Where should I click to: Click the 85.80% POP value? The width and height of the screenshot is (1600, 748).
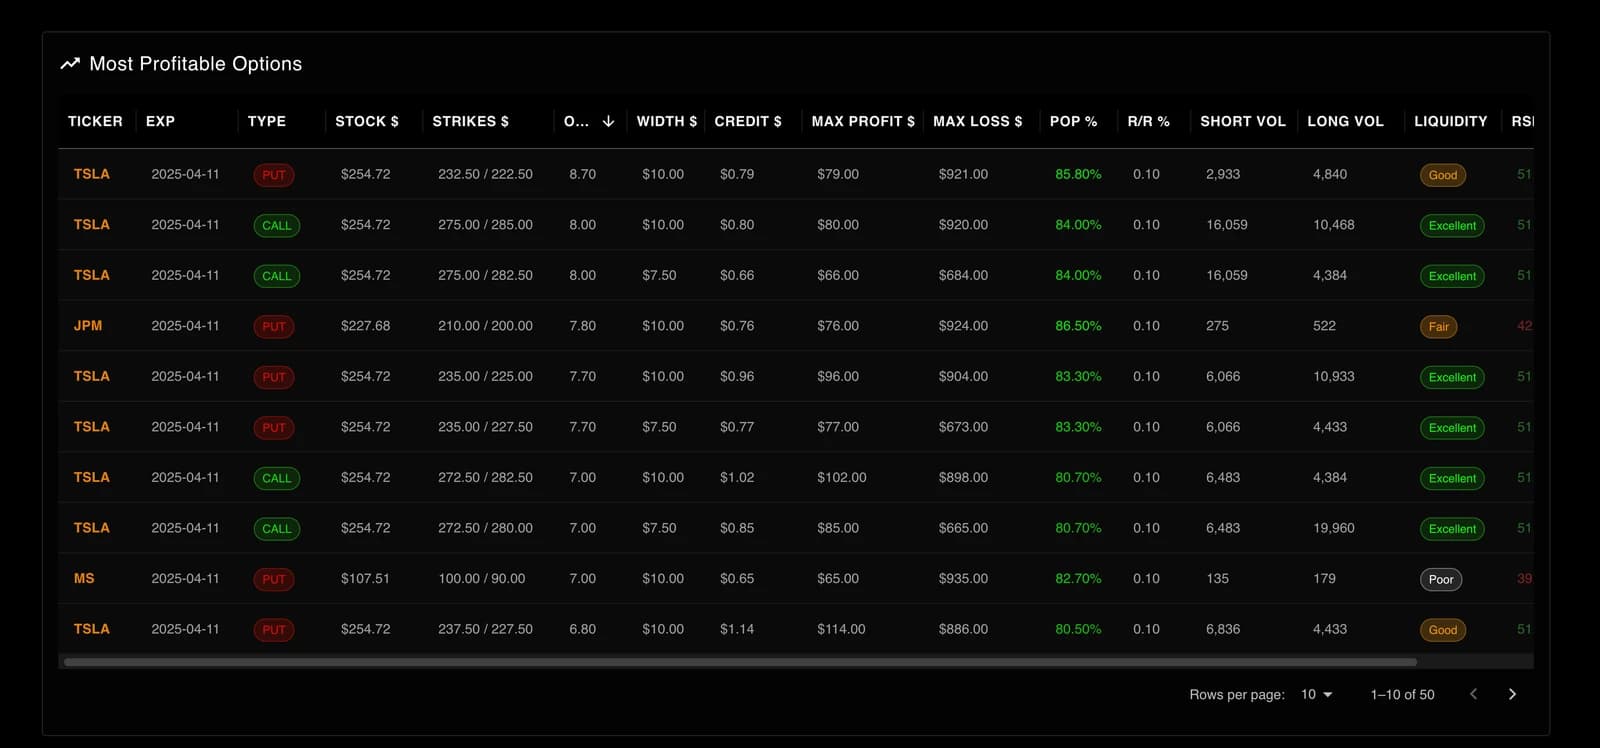(1078, 174)
